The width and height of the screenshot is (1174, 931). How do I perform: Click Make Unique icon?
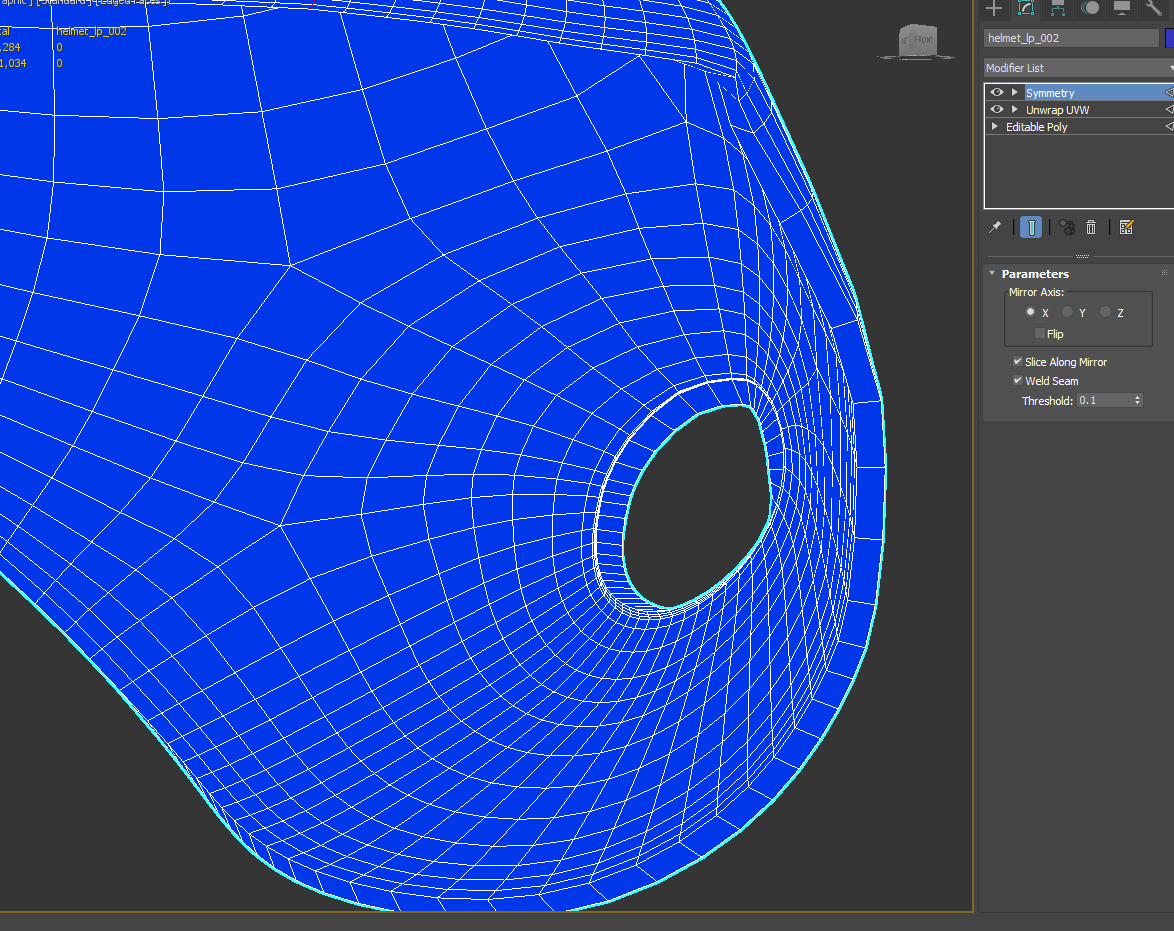(1067, 227)
